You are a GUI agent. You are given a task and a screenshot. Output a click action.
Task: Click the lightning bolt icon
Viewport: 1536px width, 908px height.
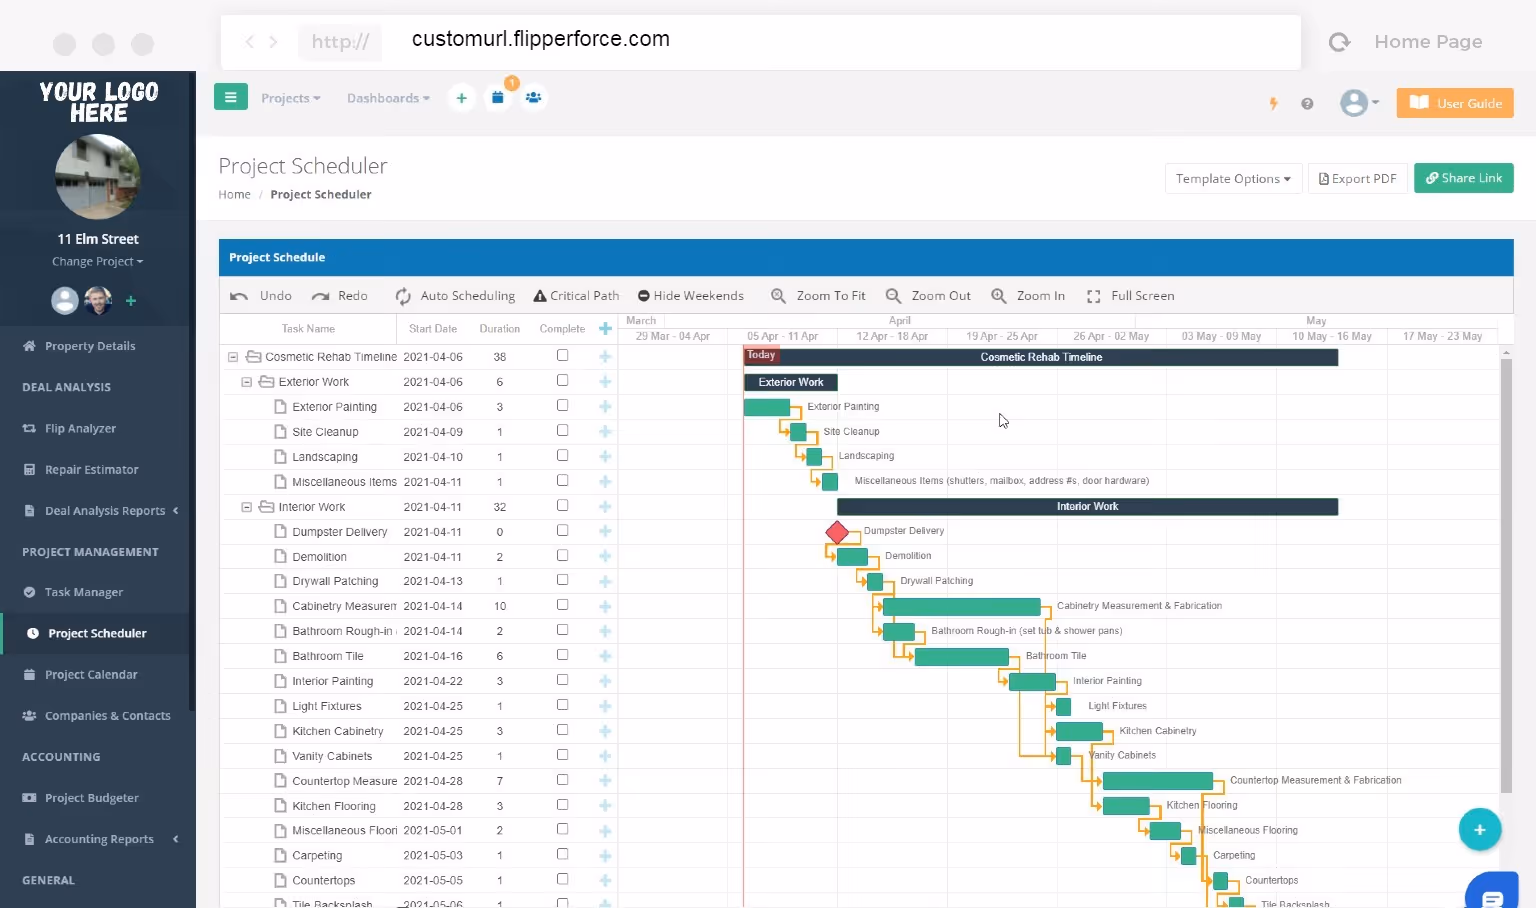pos(1273,103)
